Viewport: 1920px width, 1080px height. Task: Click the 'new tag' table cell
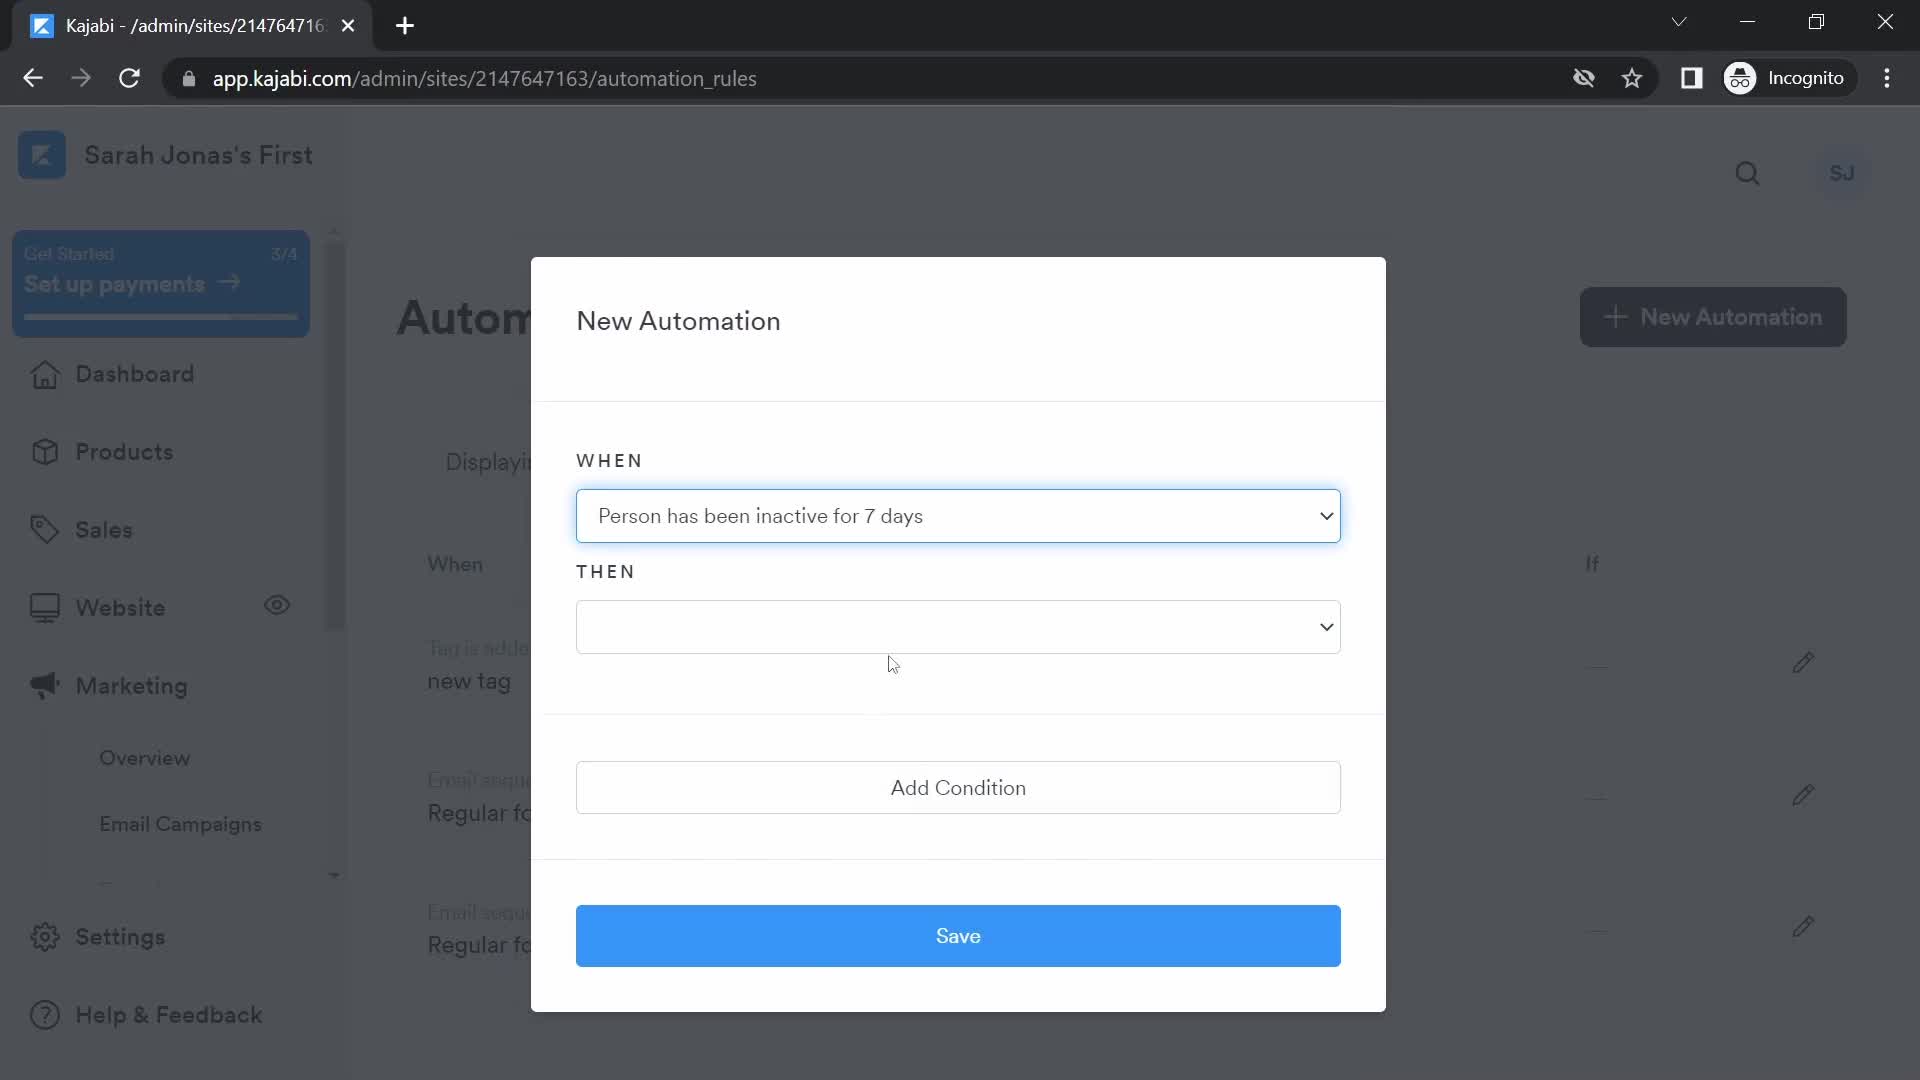(469, 681)
